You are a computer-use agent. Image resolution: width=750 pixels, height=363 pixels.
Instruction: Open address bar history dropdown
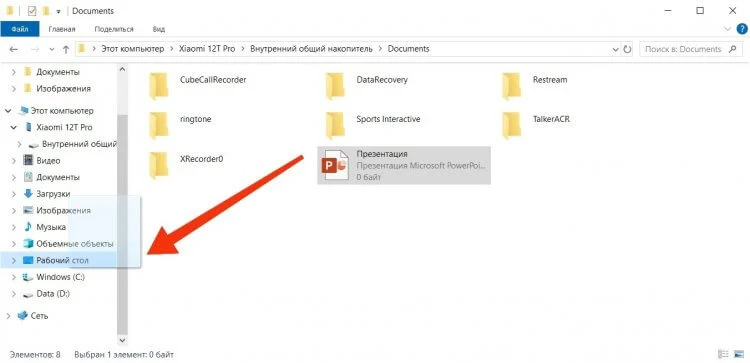pyautogui.click(x=616, y=49)
